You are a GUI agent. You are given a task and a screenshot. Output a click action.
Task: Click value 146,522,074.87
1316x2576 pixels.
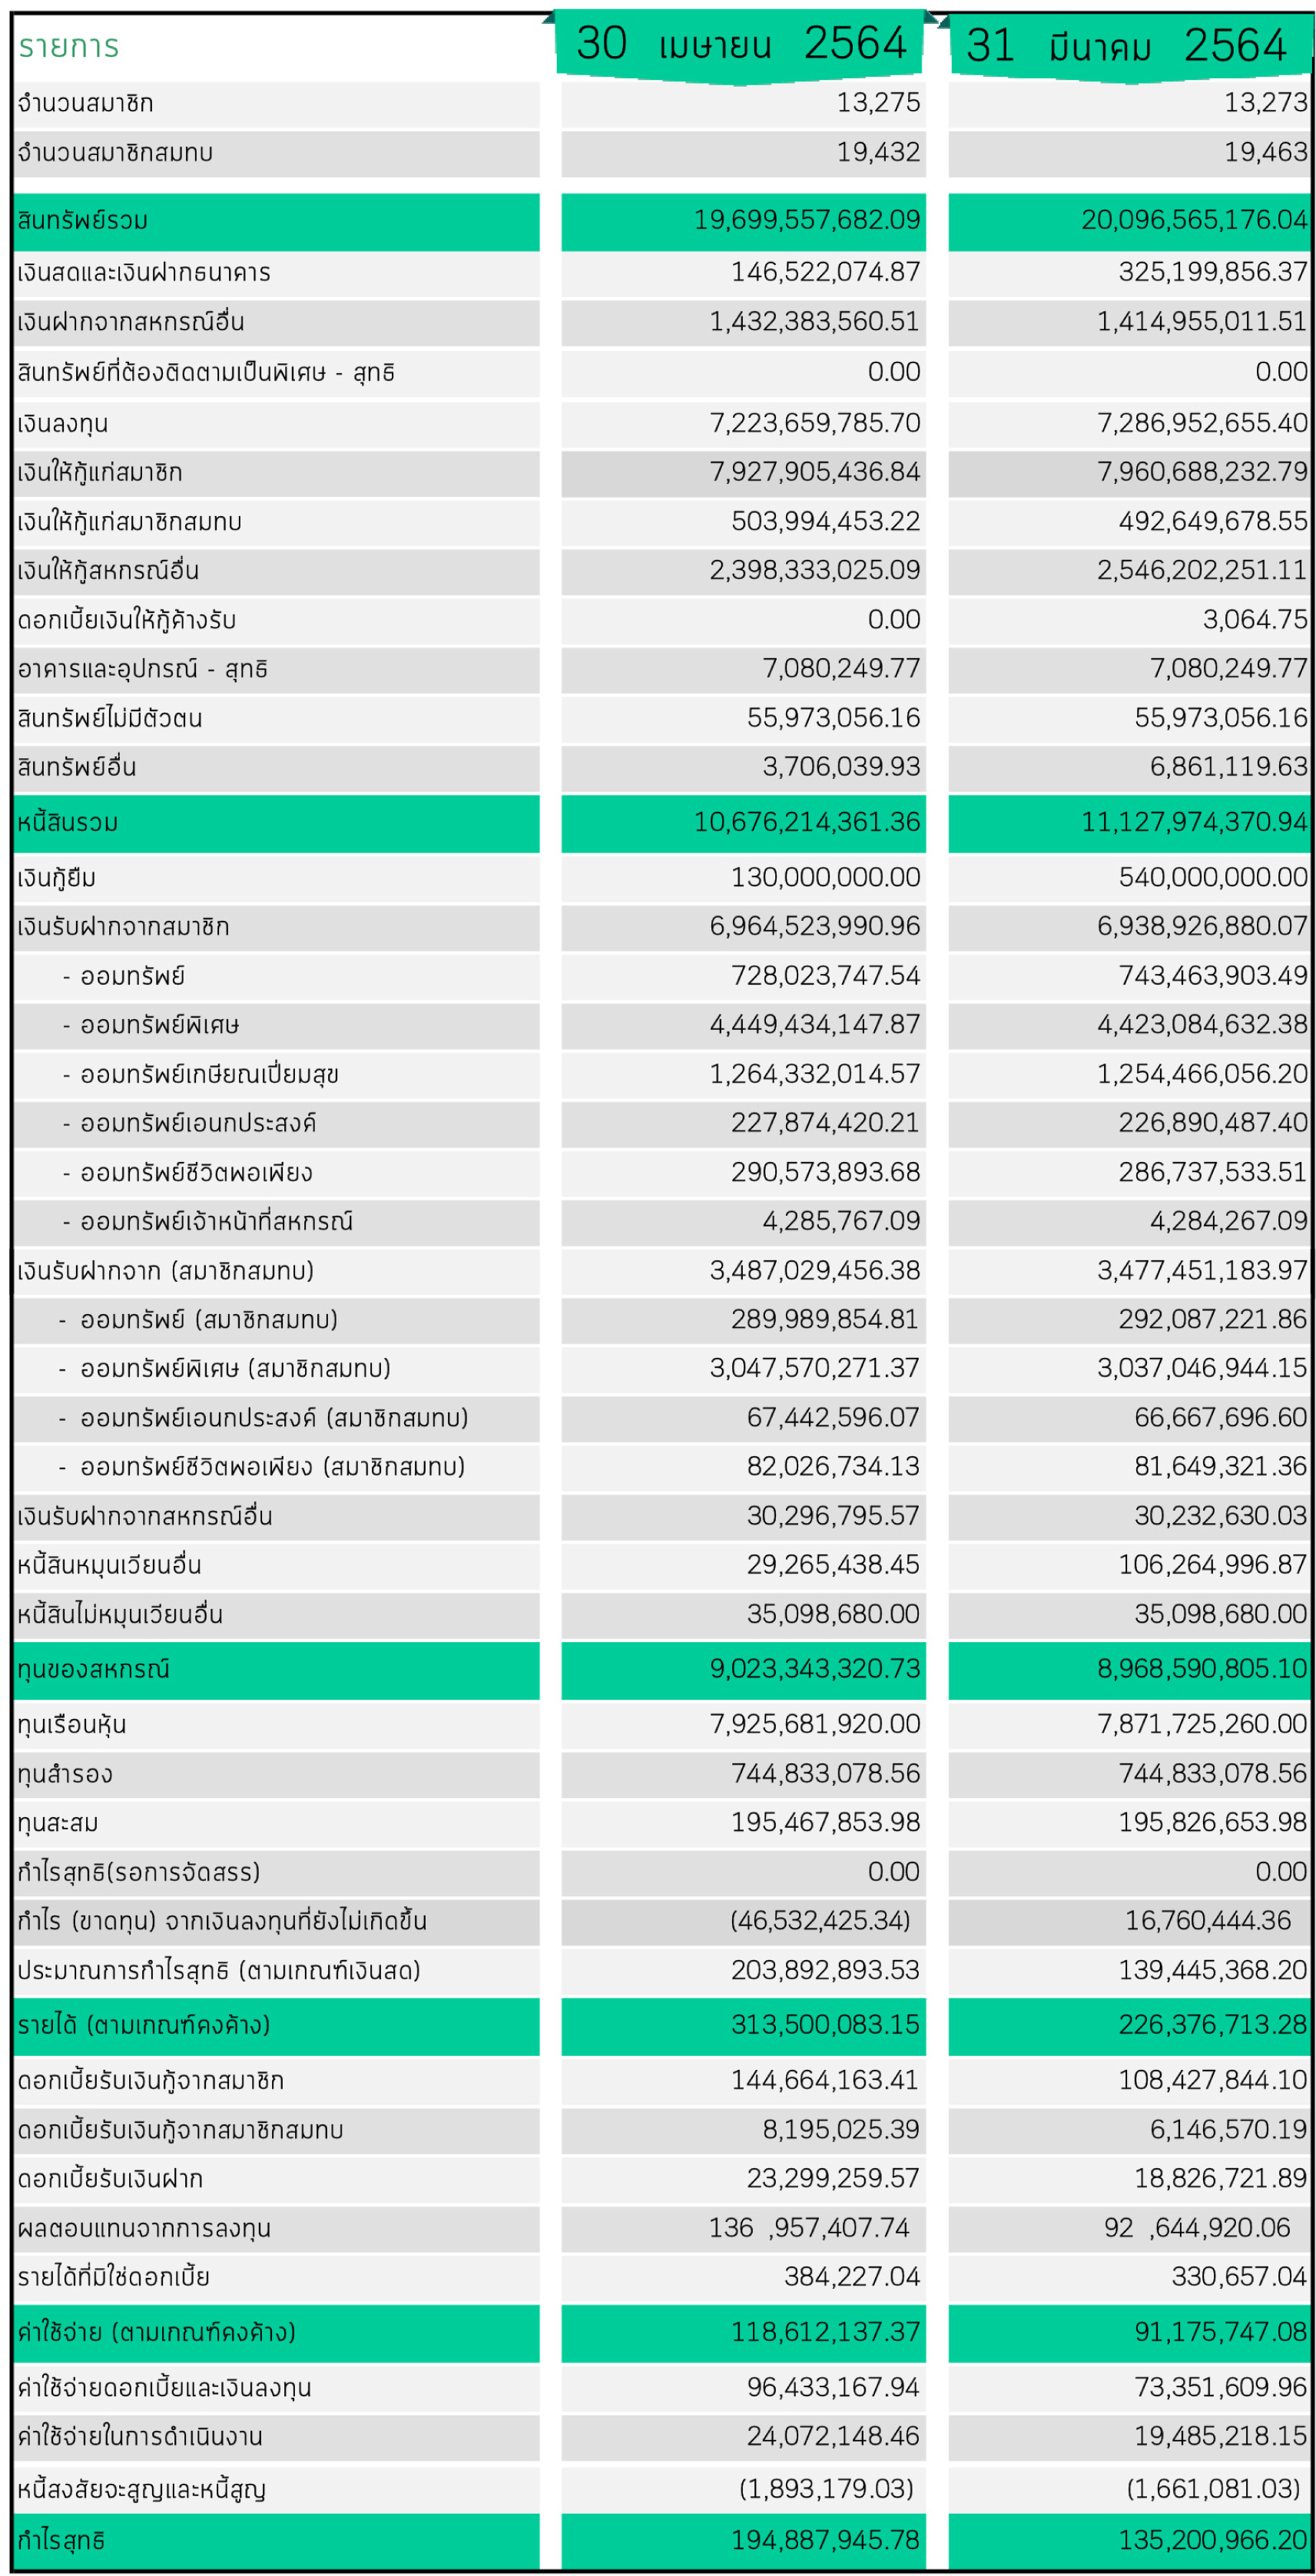click(x=825, y=272)
